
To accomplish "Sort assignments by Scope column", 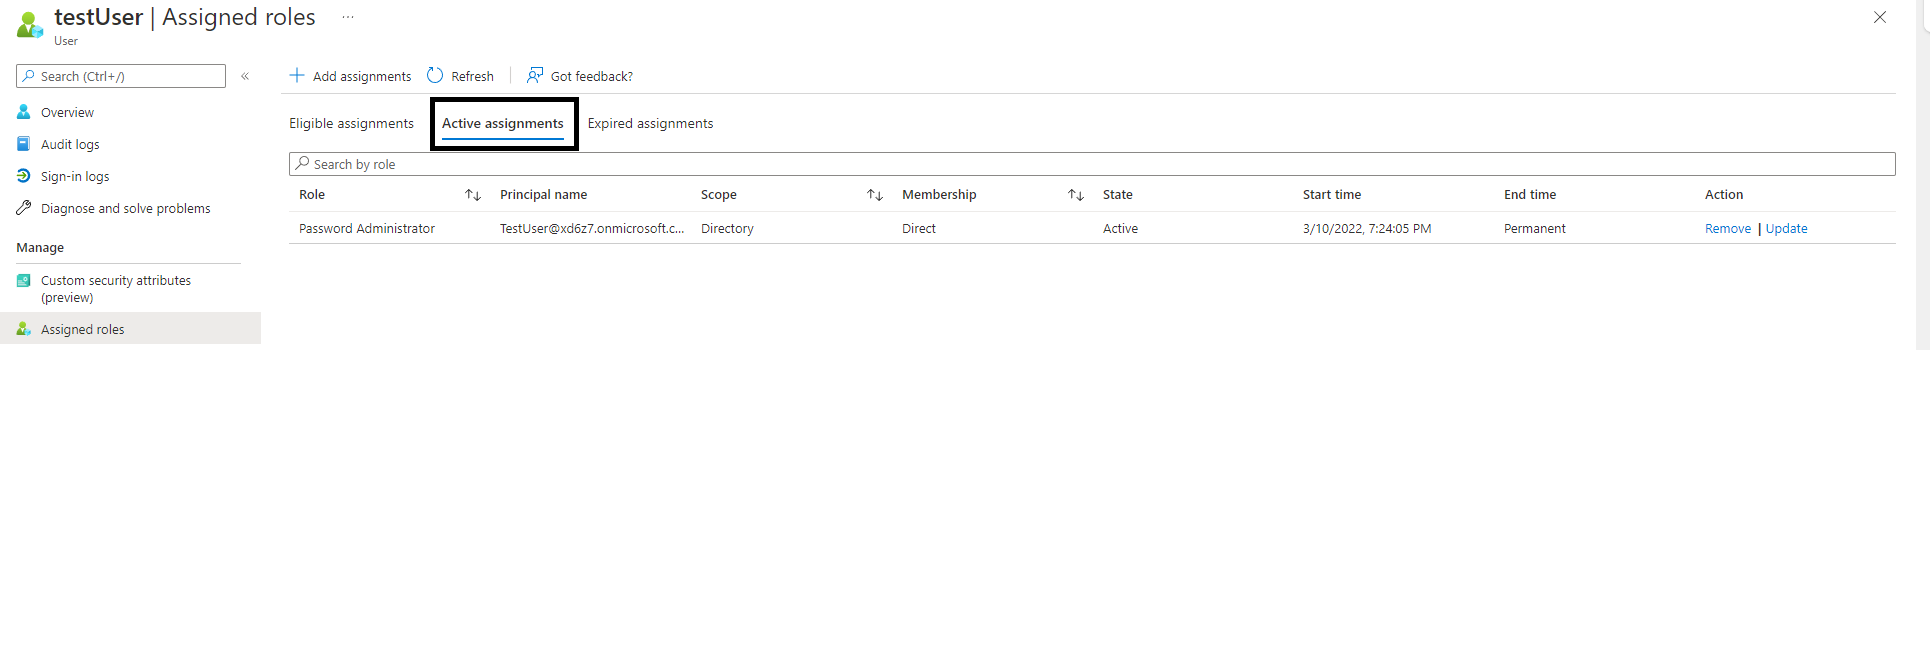I will click(875, 195).
